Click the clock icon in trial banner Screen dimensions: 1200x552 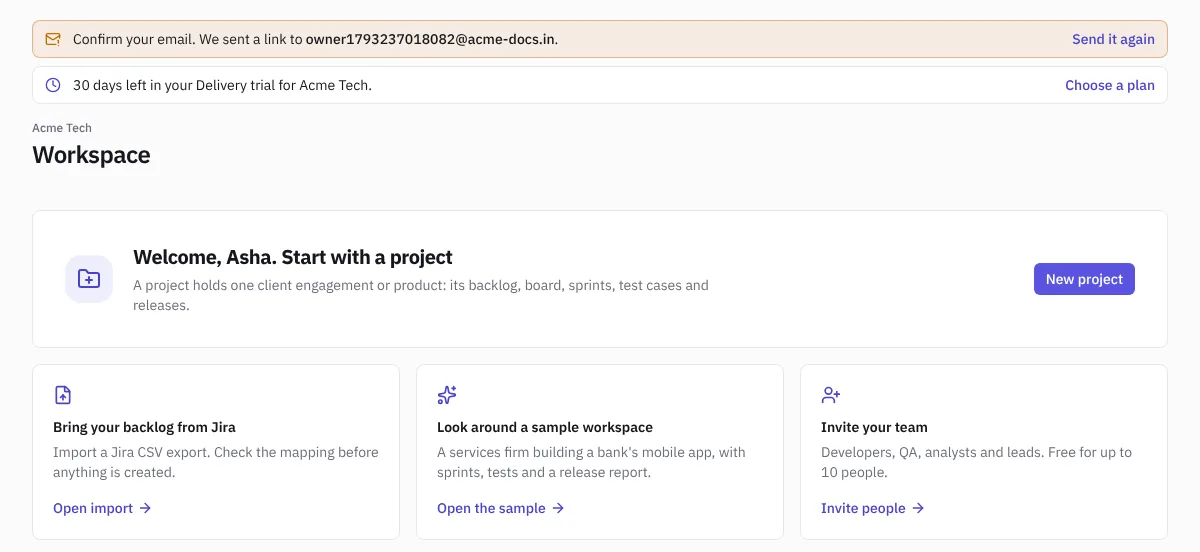tap(53, 85)
